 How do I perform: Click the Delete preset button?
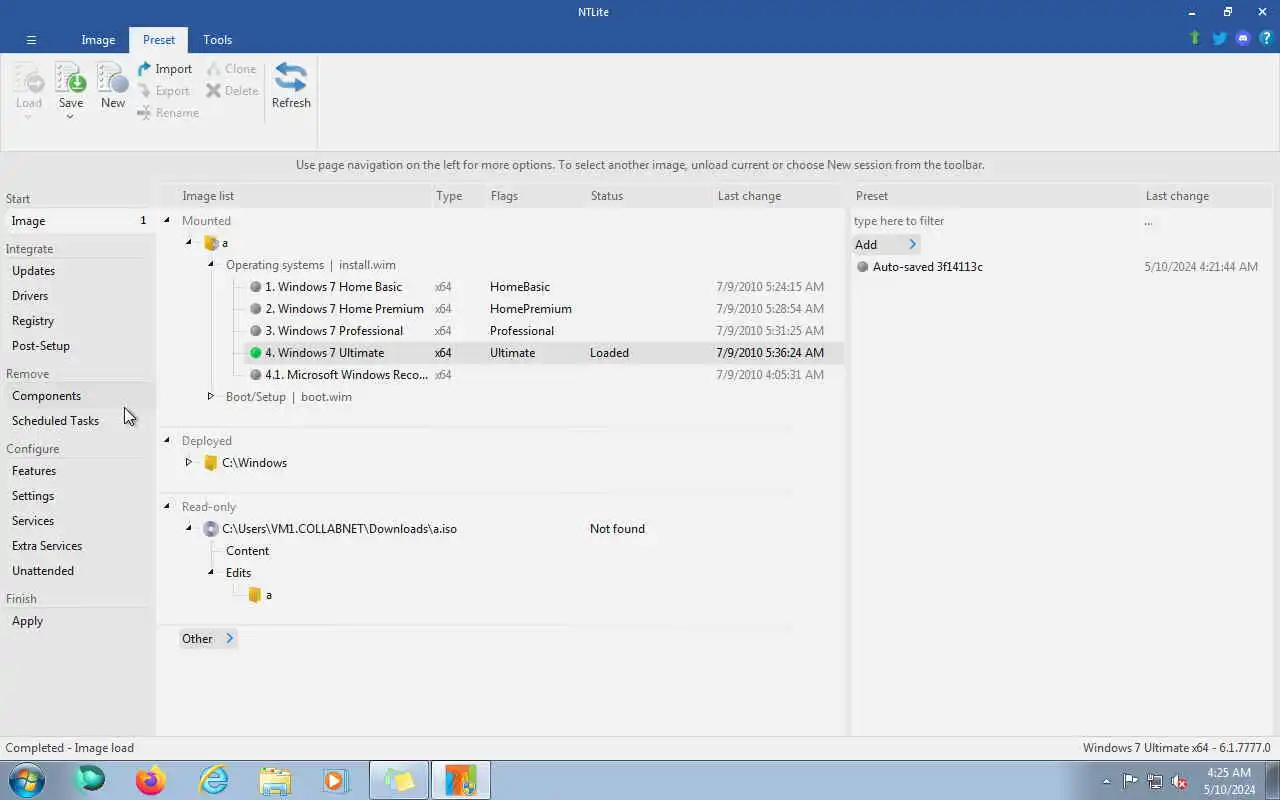pyautogui.click(x=232, y=91)
